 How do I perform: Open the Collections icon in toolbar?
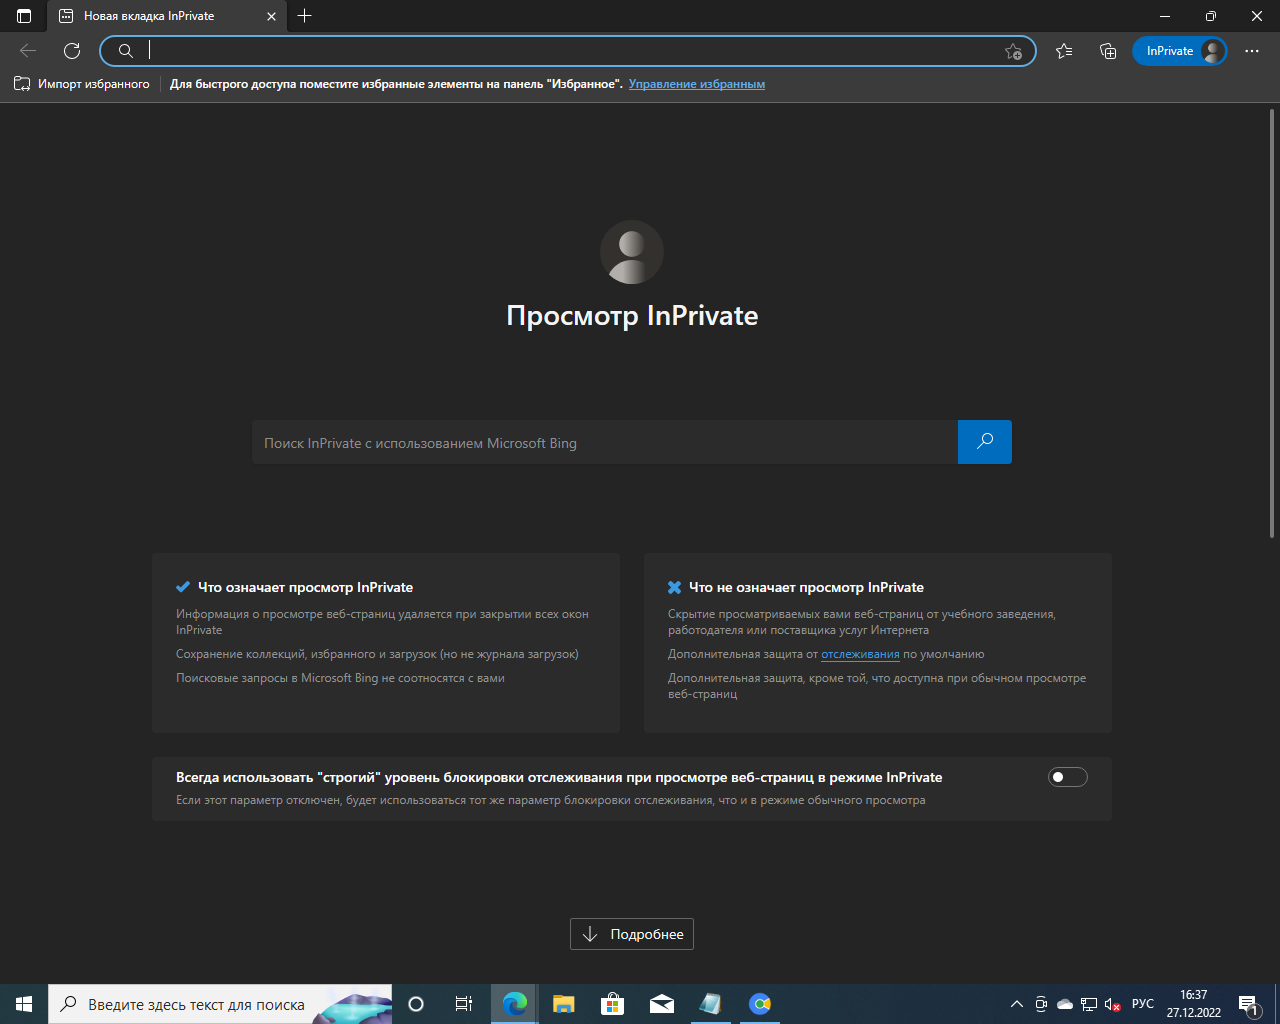[x=1108, y=51]
